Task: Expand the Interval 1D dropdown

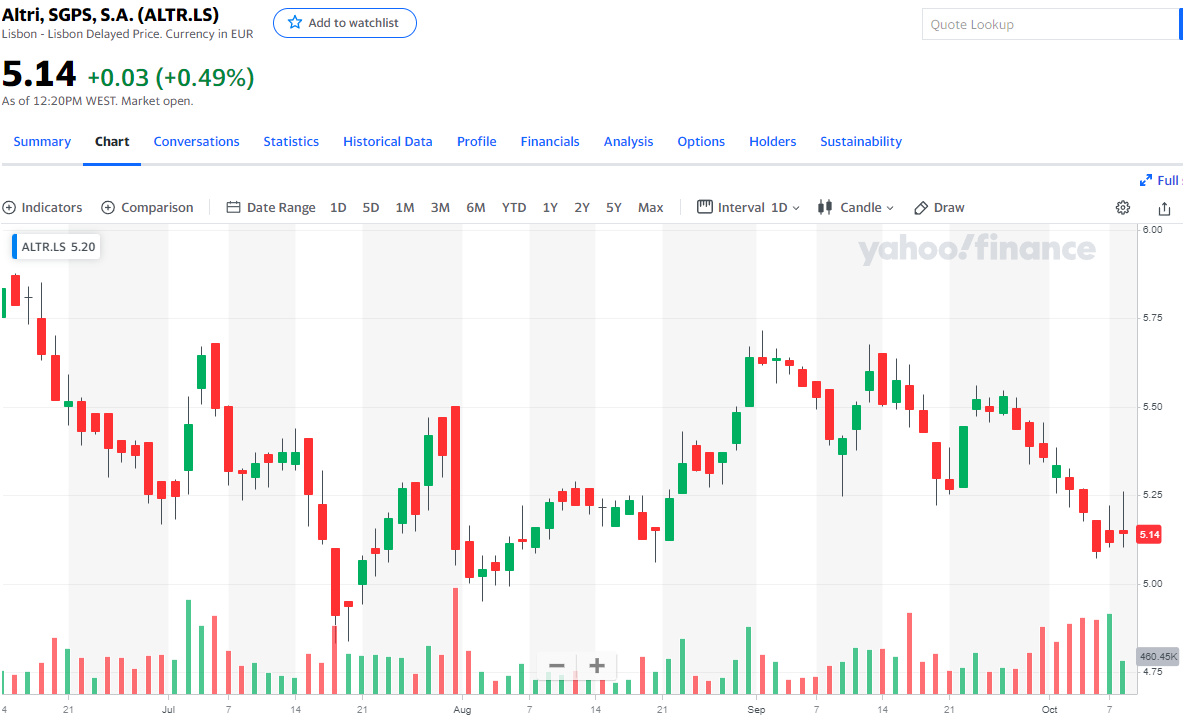Action: point(749,208)
